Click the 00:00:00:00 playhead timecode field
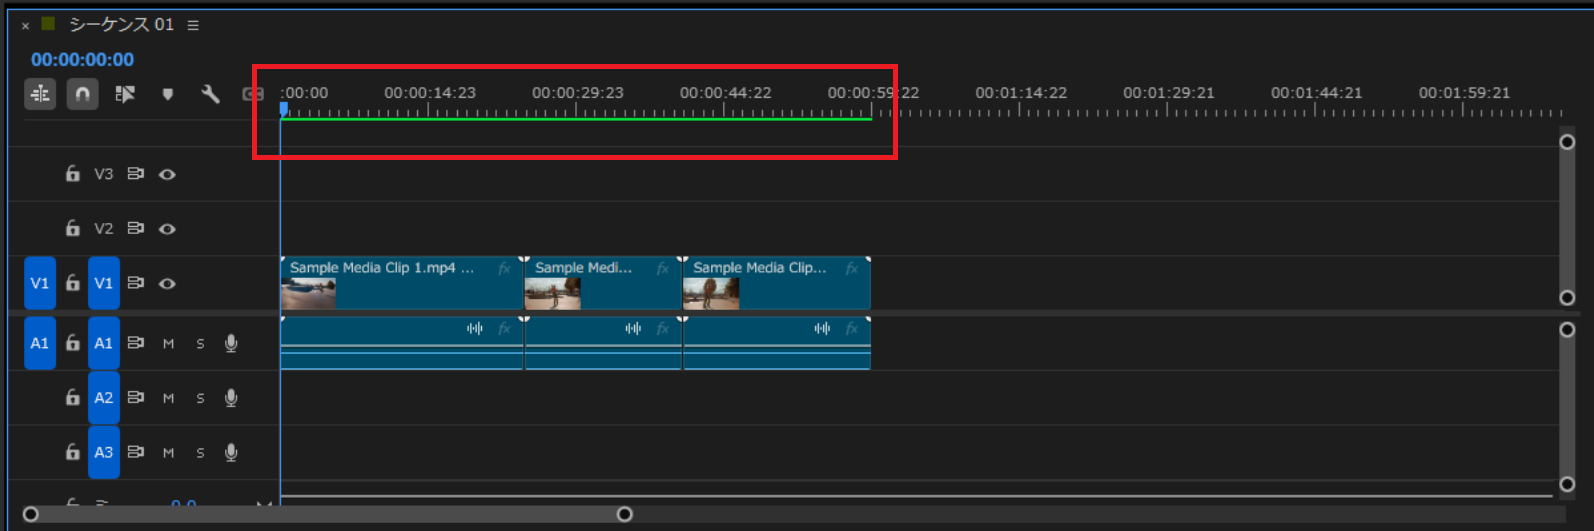Viewport: 1594px width, 531px height. (82, 60)
